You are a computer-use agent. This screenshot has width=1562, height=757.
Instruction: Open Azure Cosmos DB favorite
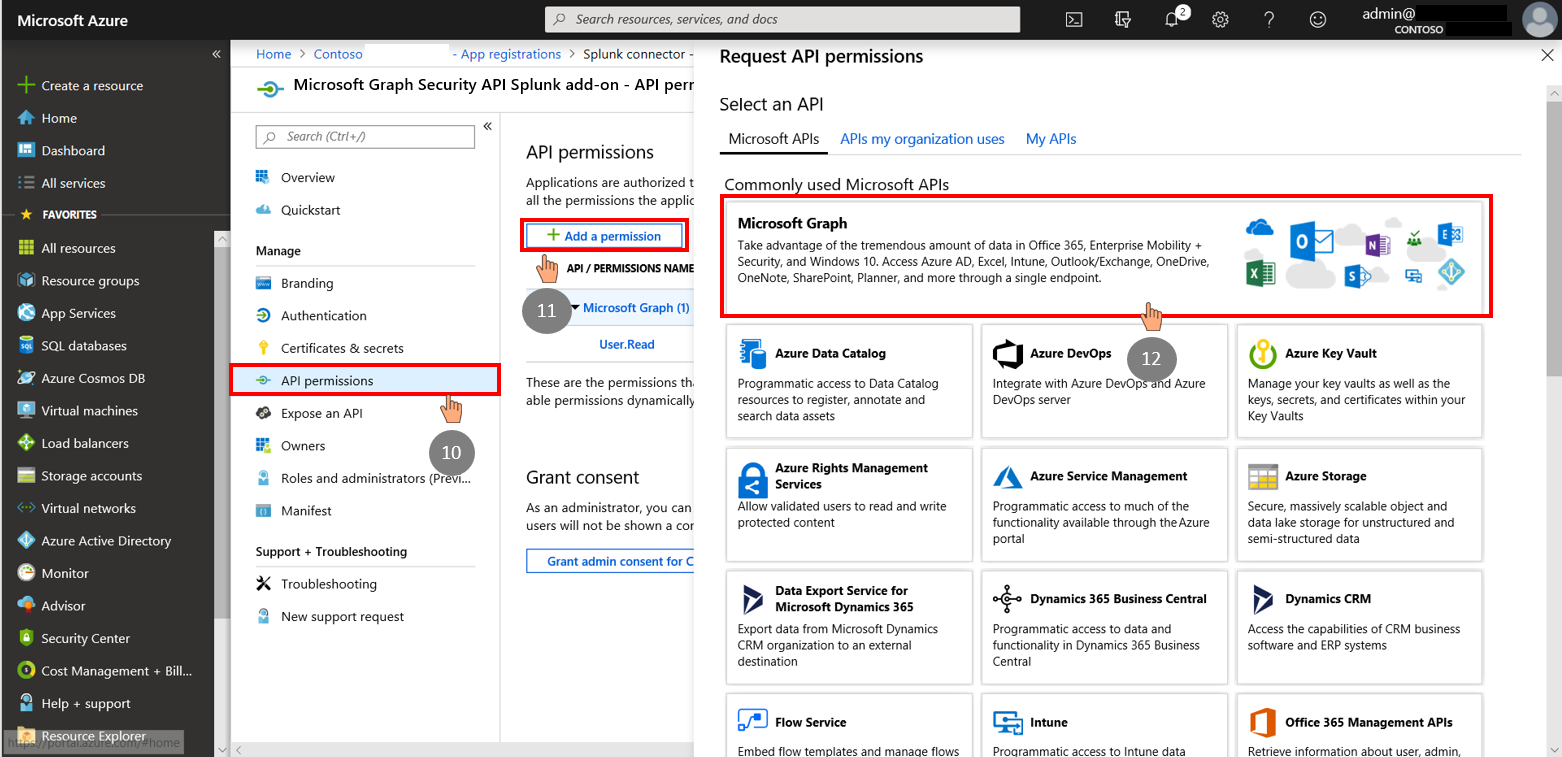point(93,378)
